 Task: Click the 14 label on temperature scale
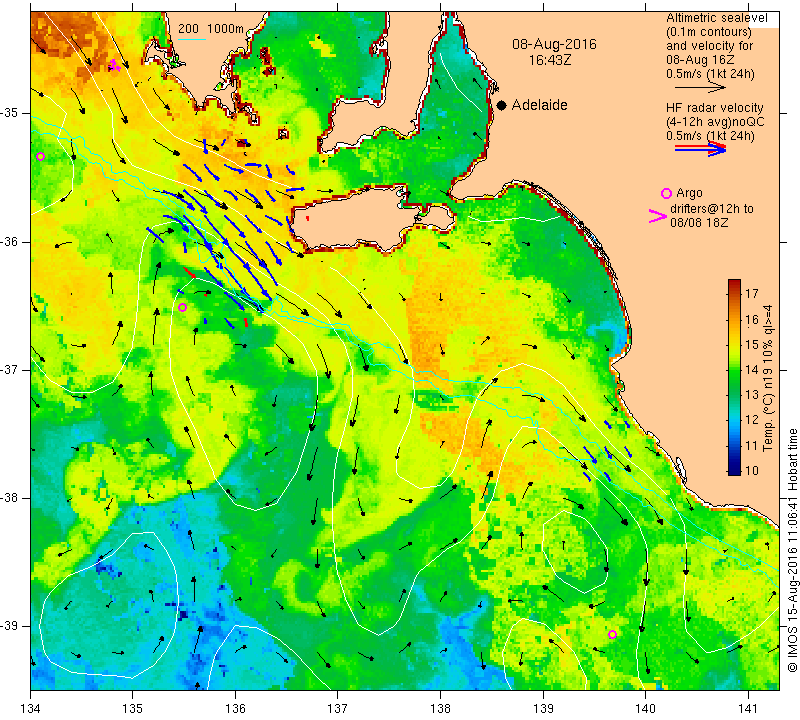[x=752, y=369]
